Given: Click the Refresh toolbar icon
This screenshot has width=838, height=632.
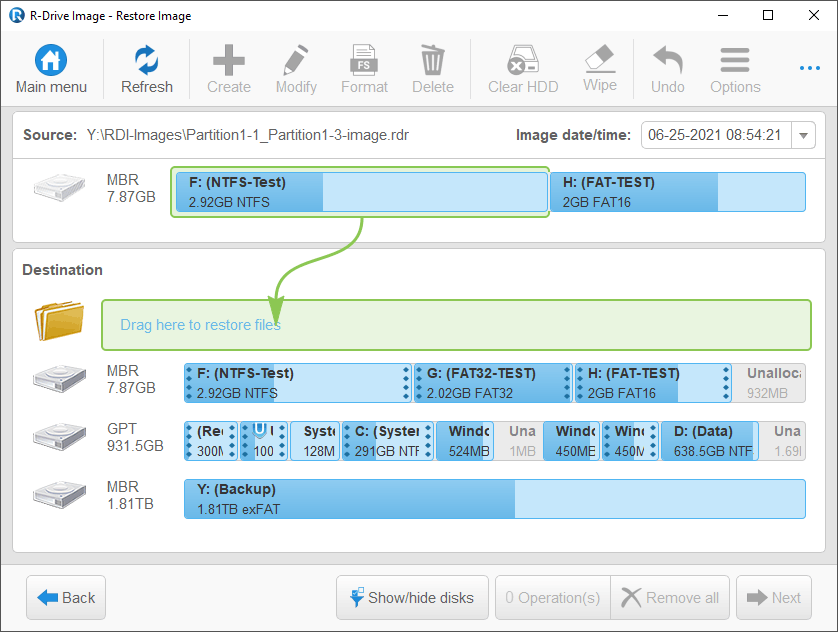Looking at the screenshot, I should pyautogui.click(x=147, y=61).
